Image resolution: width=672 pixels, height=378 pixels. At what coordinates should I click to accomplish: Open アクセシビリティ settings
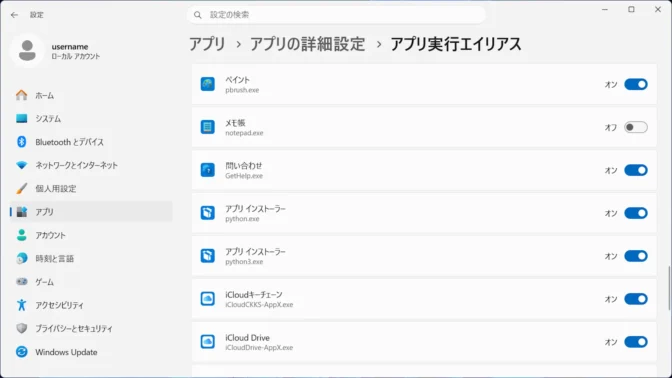(x=91, y=305)
